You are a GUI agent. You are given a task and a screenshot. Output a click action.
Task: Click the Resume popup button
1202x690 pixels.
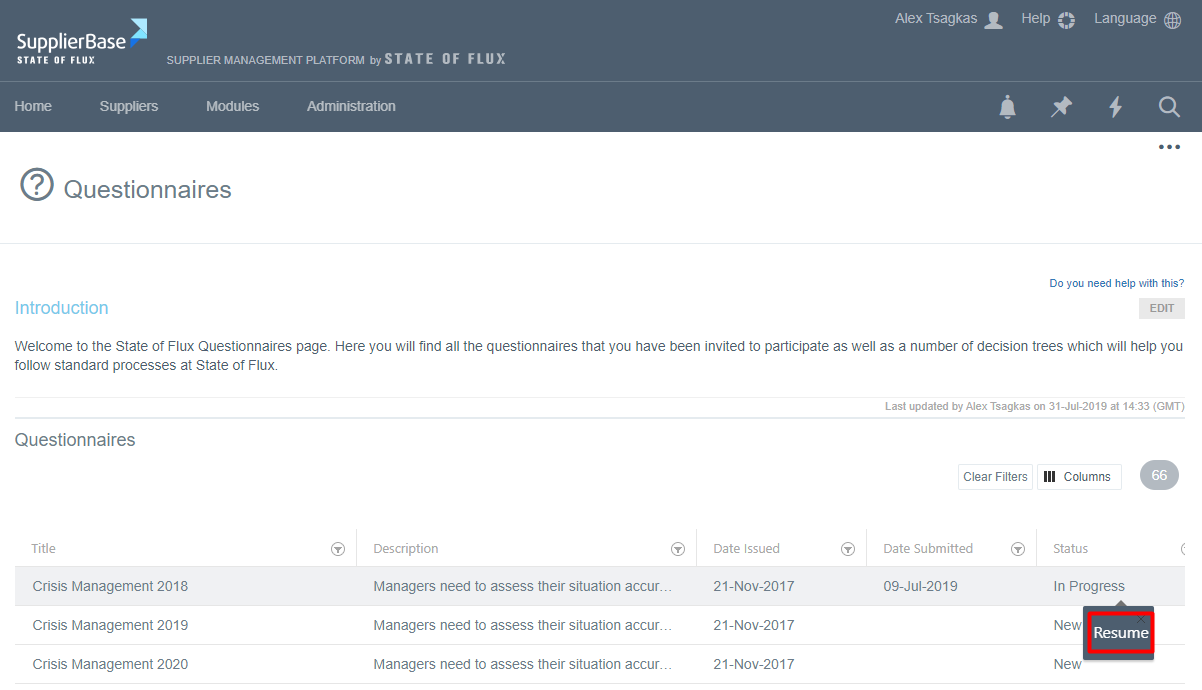pyautogui.click(x=1120, y=633)
